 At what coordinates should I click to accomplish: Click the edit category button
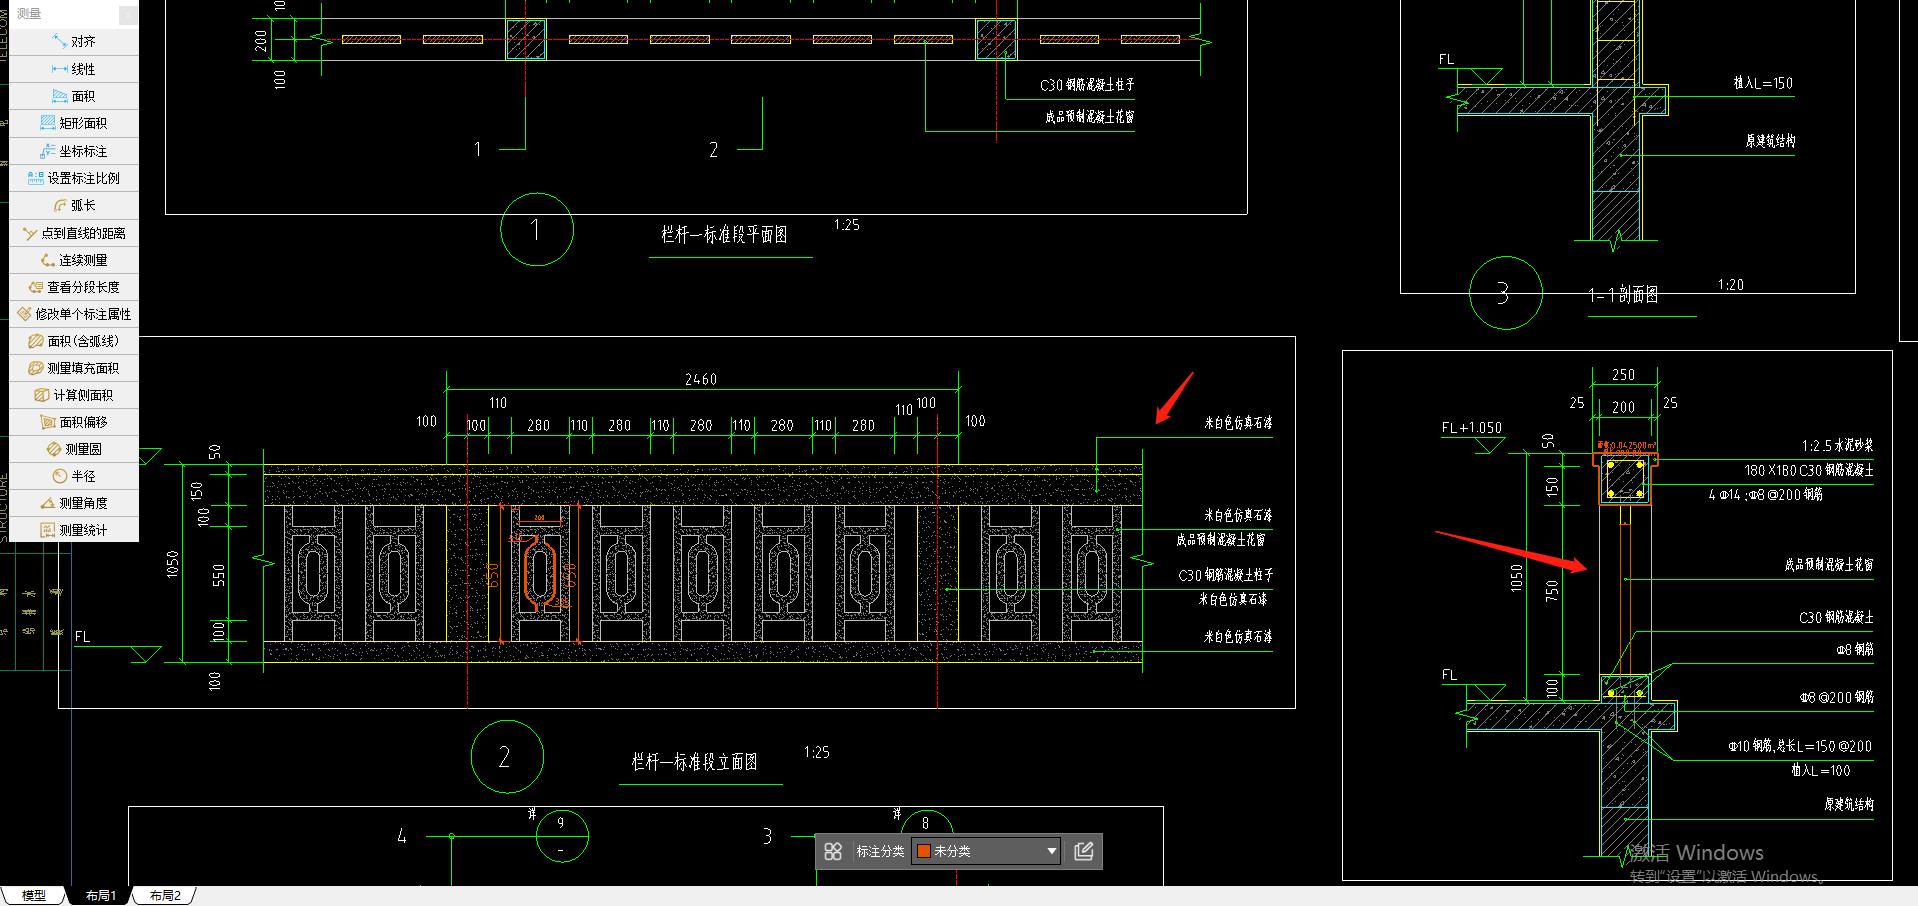pos(1083,851)
